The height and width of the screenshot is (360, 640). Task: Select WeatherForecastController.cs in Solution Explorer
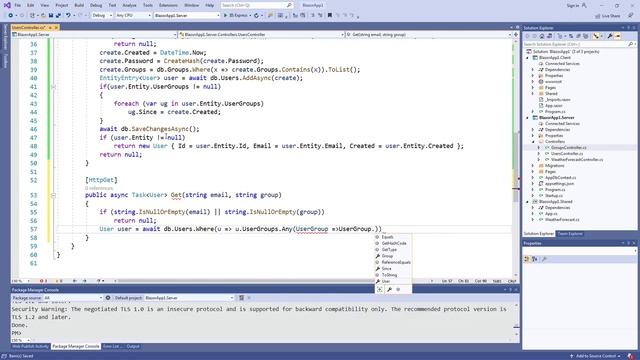[576, 160]
